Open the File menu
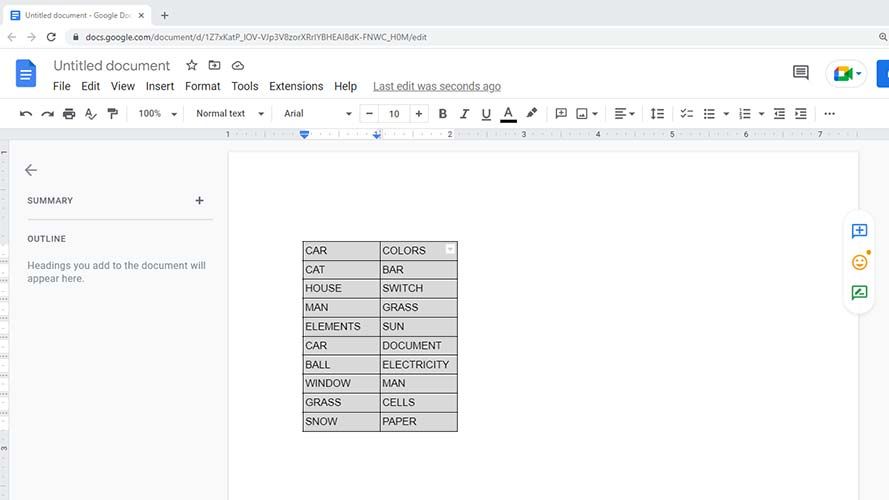Viewport: 889px width, 500px height. (x=62, y=86)
